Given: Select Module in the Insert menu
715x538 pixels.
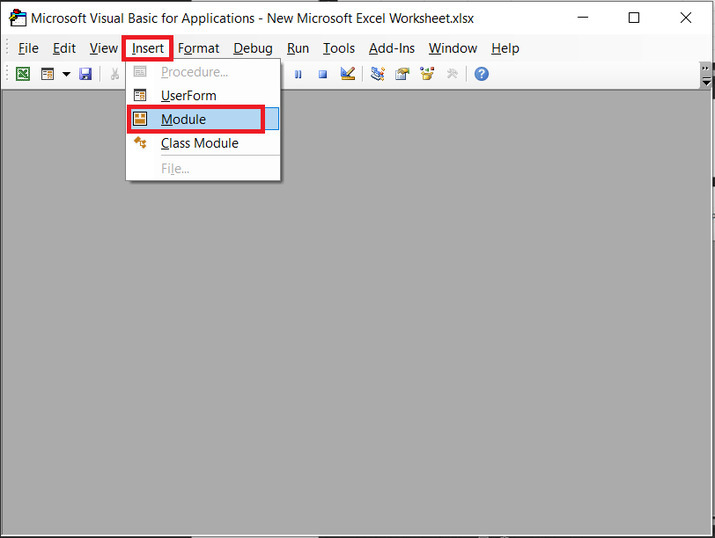Looking at the screenshot, I should coord(203,119).
